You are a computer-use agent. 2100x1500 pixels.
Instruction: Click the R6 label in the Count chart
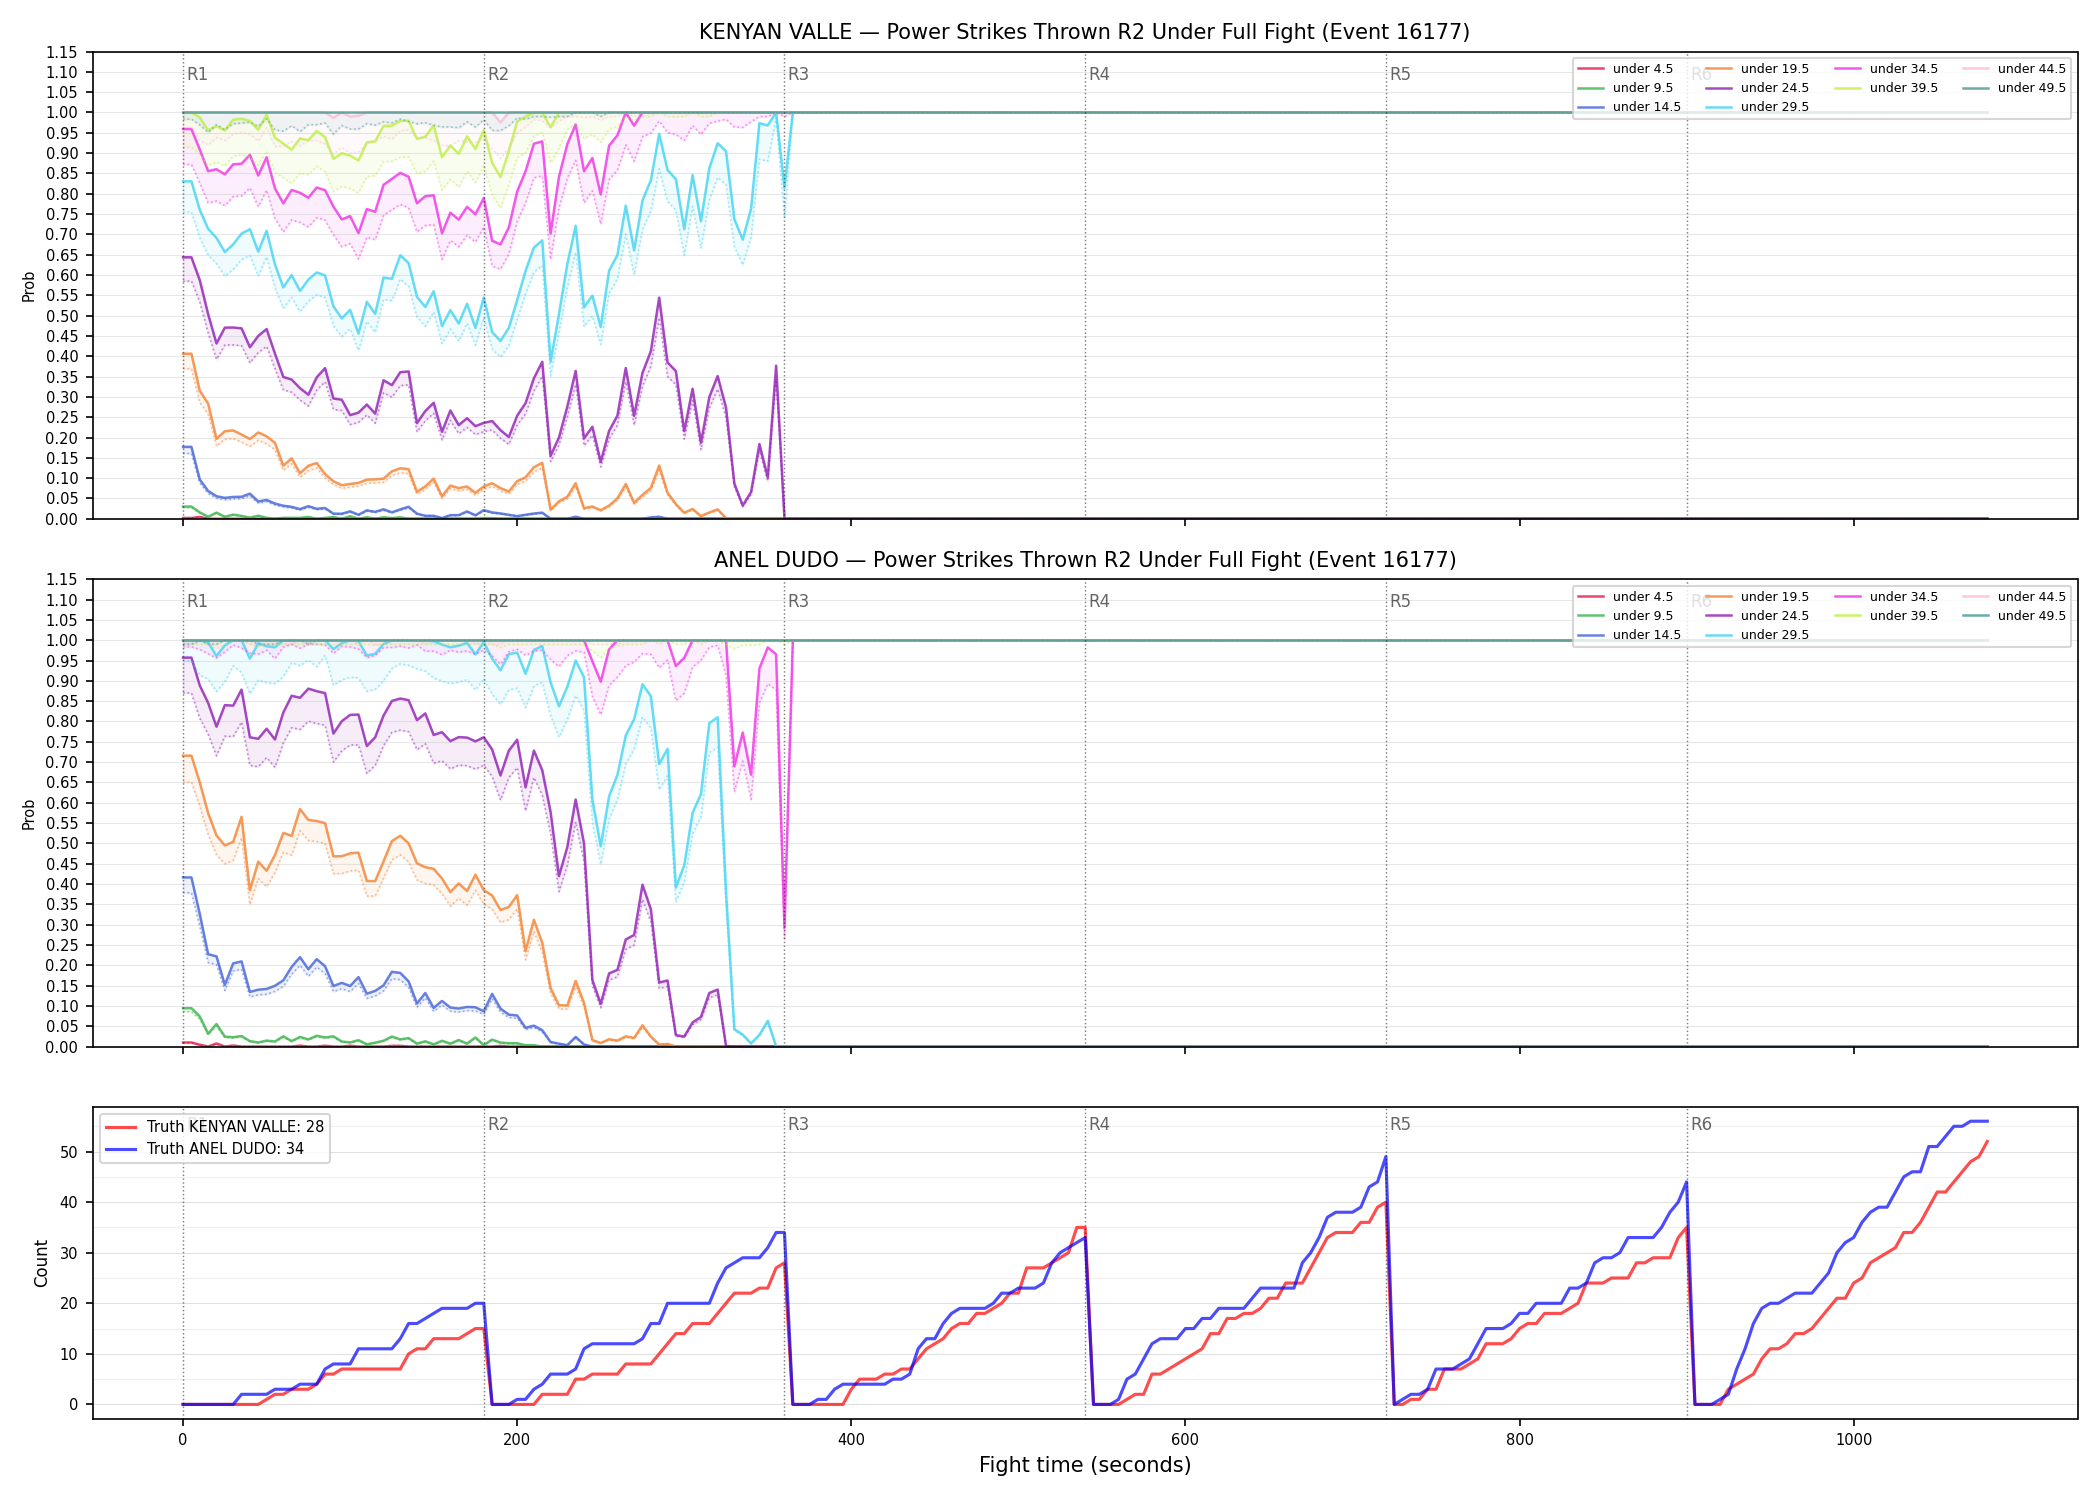[x=1701, y=1124]
